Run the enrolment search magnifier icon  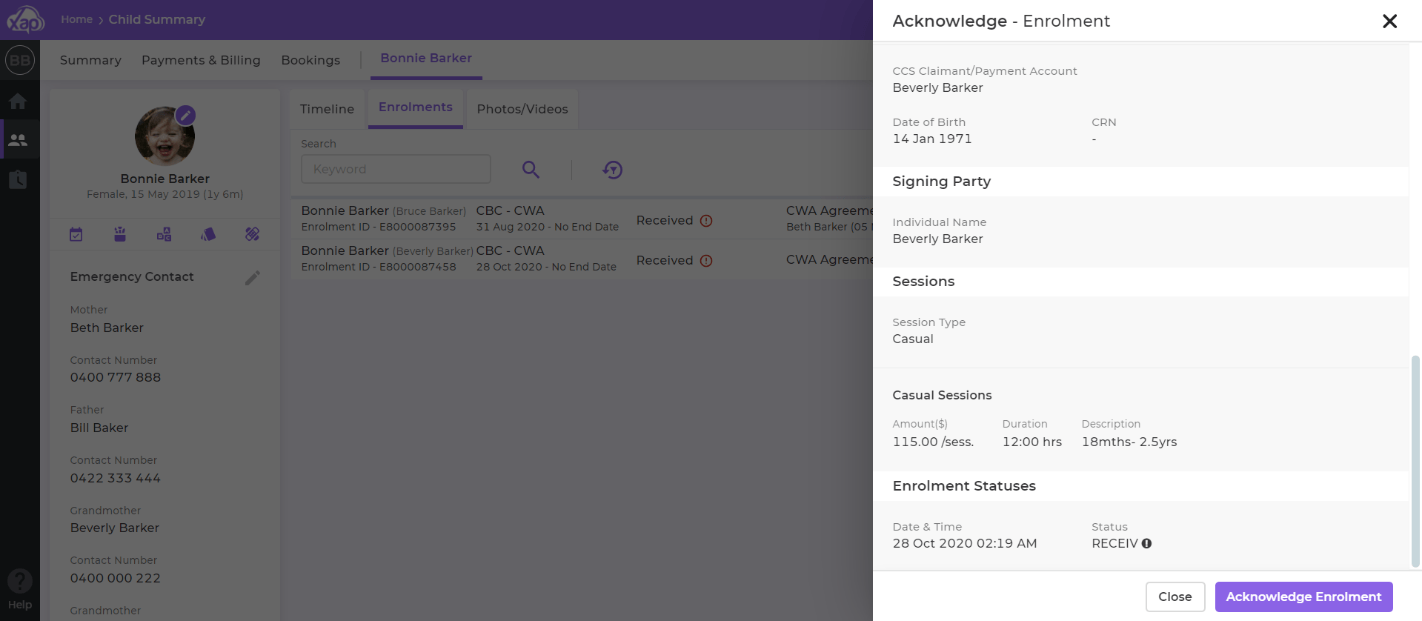pyautogui.click(x=531, y=170)
